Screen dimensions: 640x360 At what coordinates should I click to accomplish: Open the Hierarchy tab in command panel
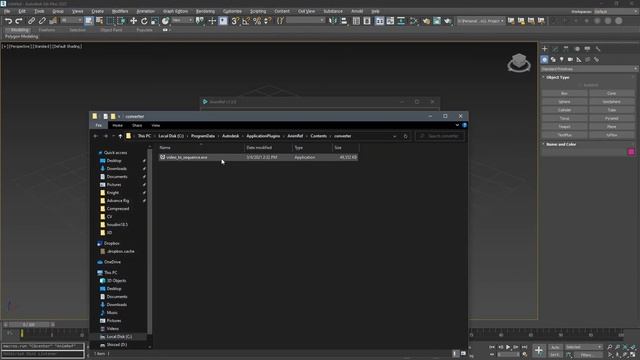pos(566,49)
